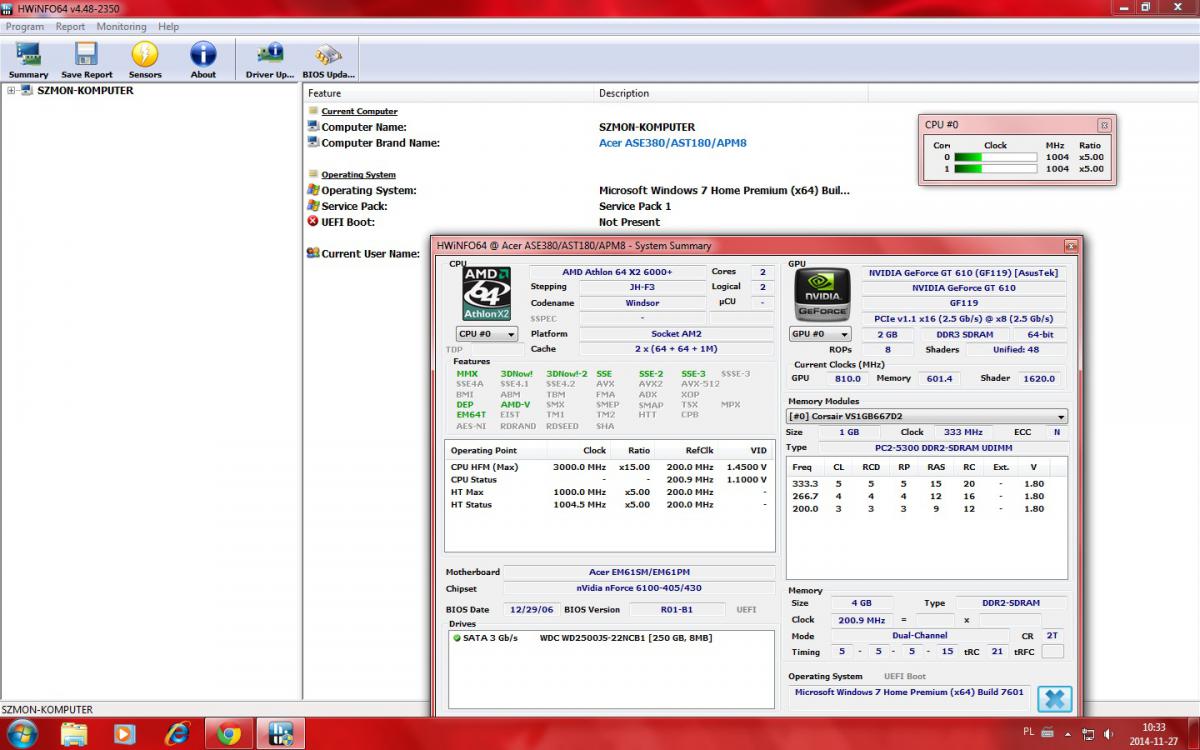Click the Description column header
The image size is (1200, 750).
coord(731,93)
